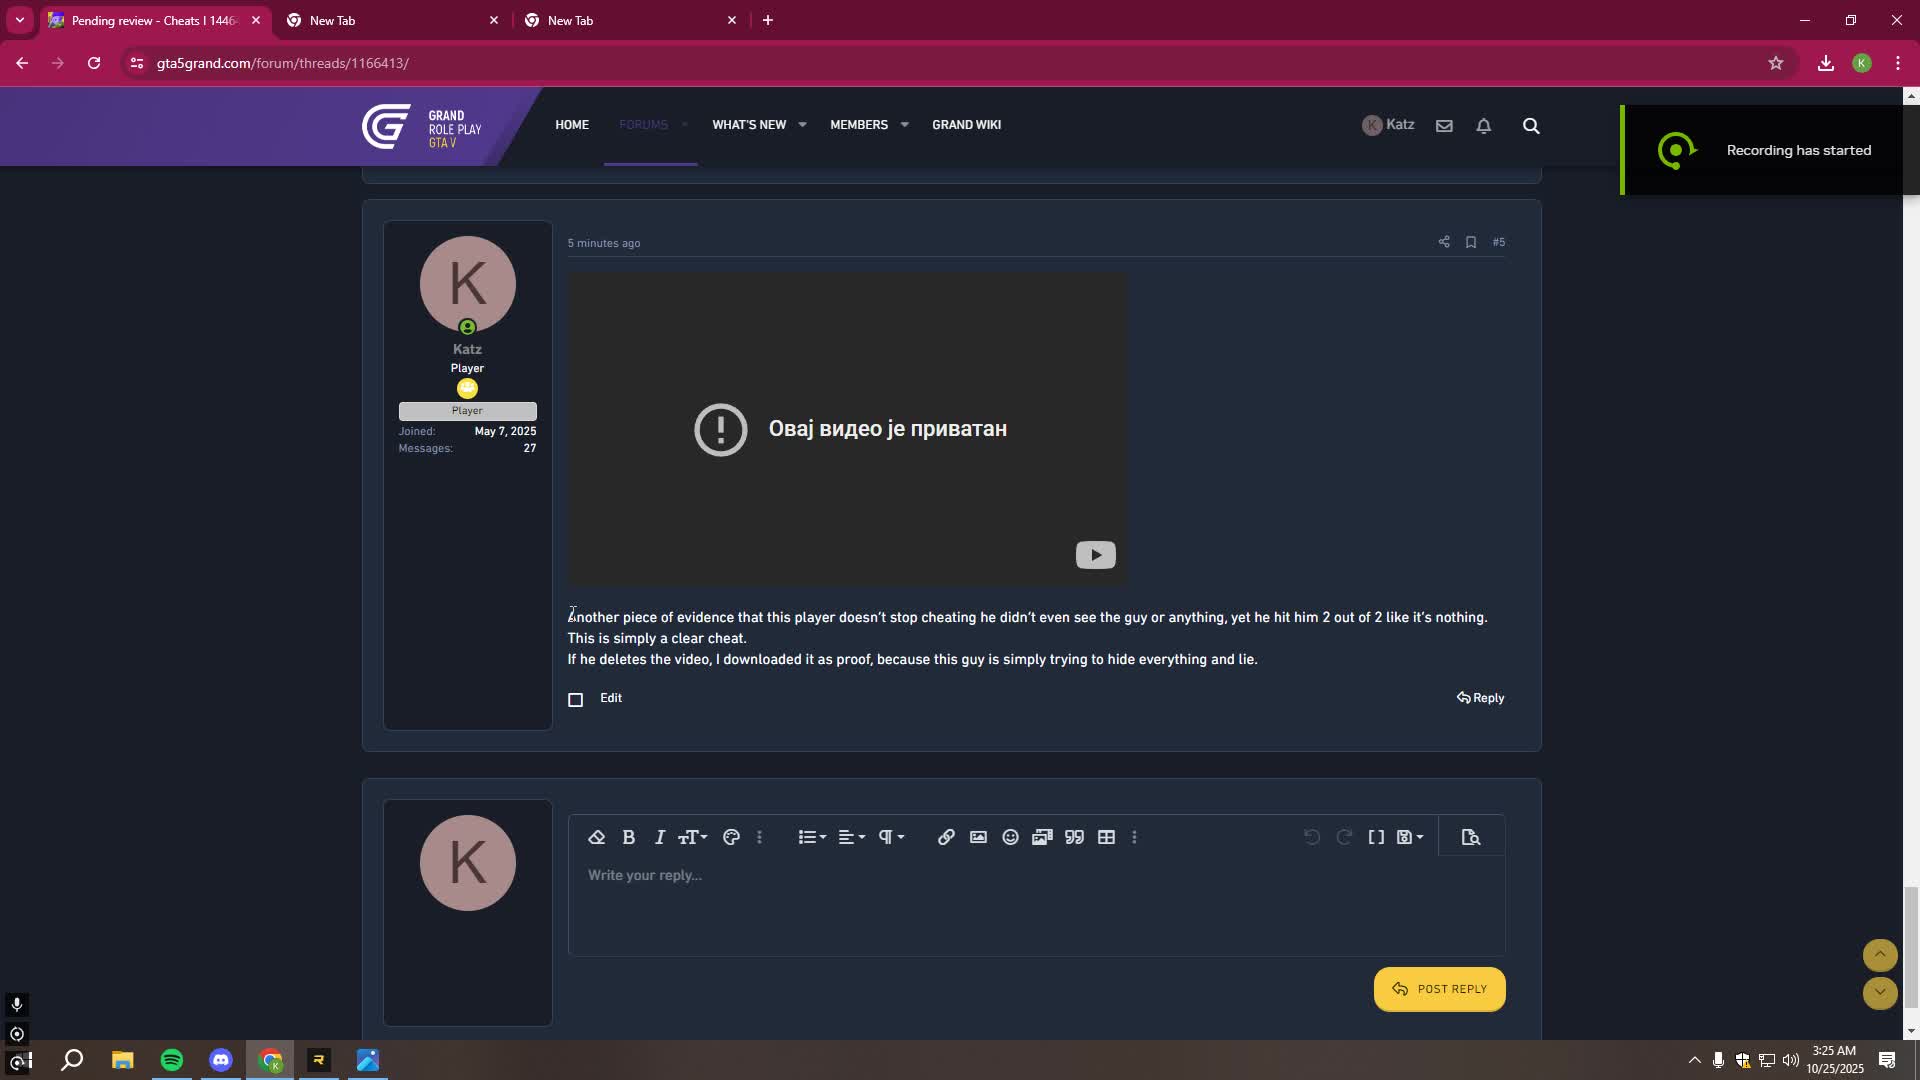The height and width of the screenshot is (1080, 1920).
Task: Toggle BB code mode brackets
Action: click(x=1376, y=838)
